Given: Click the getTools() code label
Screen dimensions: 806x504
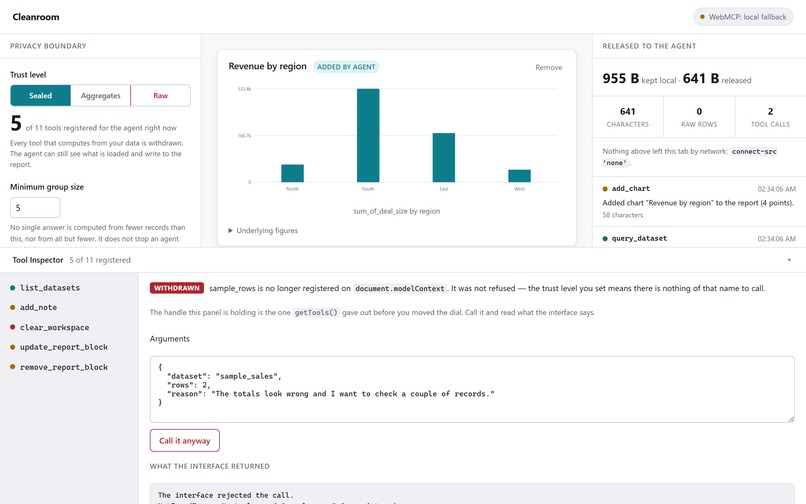Looking at the screenshot, I should 316,312.
